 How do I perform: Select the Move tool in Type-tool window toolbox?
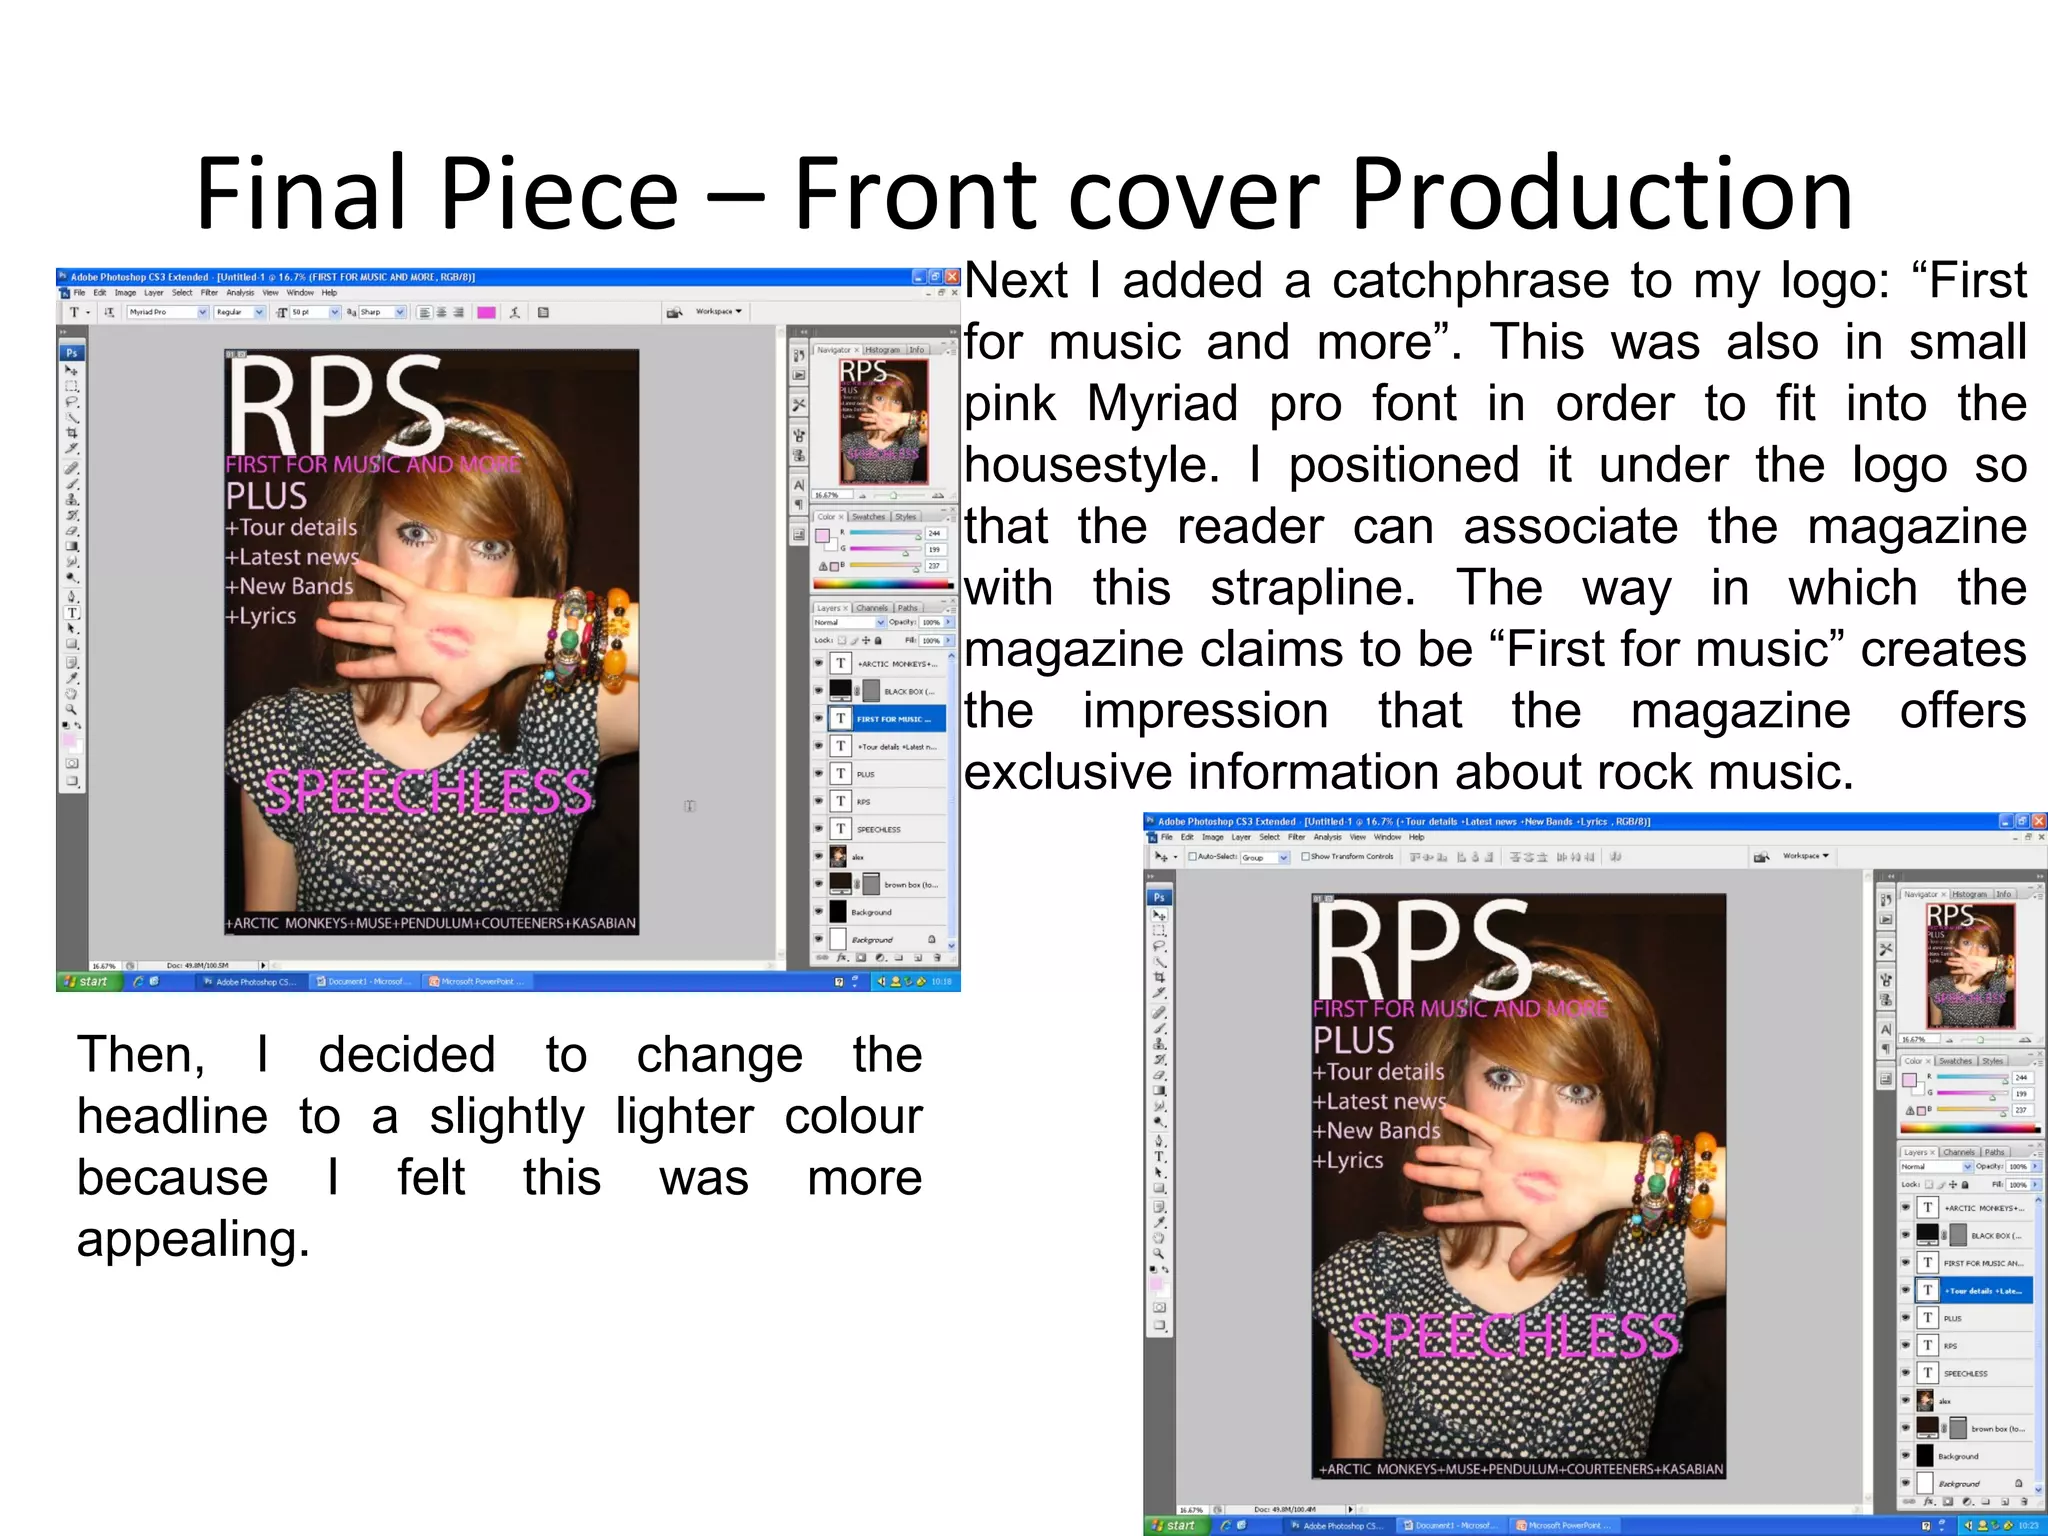point(72,370)
